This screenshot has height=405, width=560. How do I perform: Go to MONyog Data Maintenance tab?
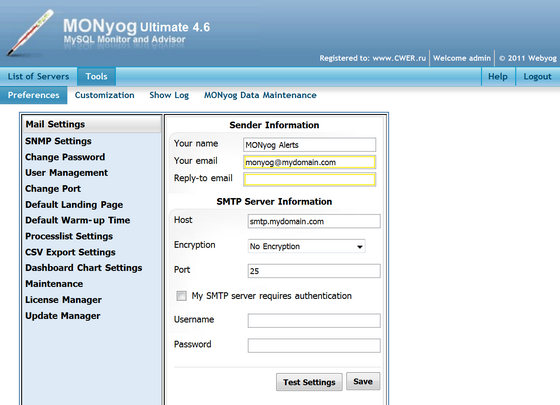[260, 95]
